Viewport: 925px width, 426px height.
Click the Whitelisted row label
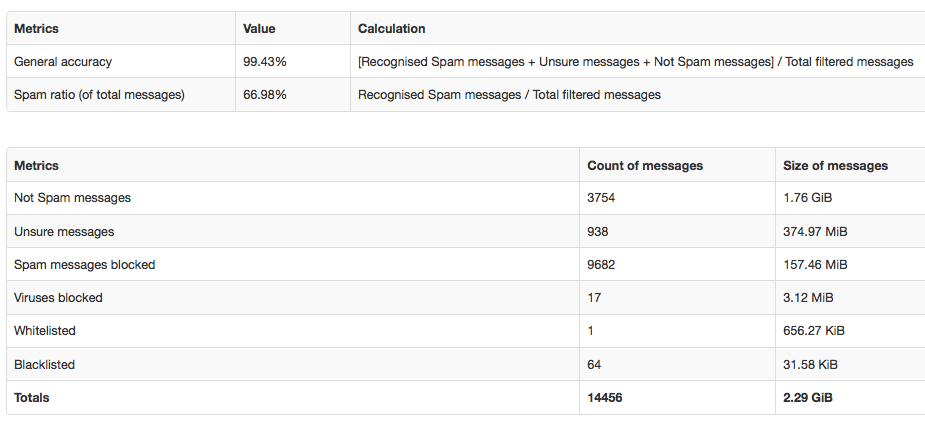(45, 330)
